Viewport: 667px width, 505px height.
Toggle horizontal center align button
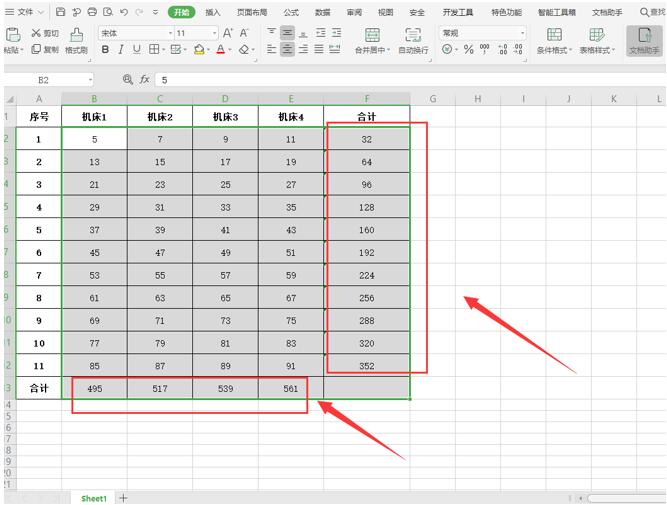point(287,49)
